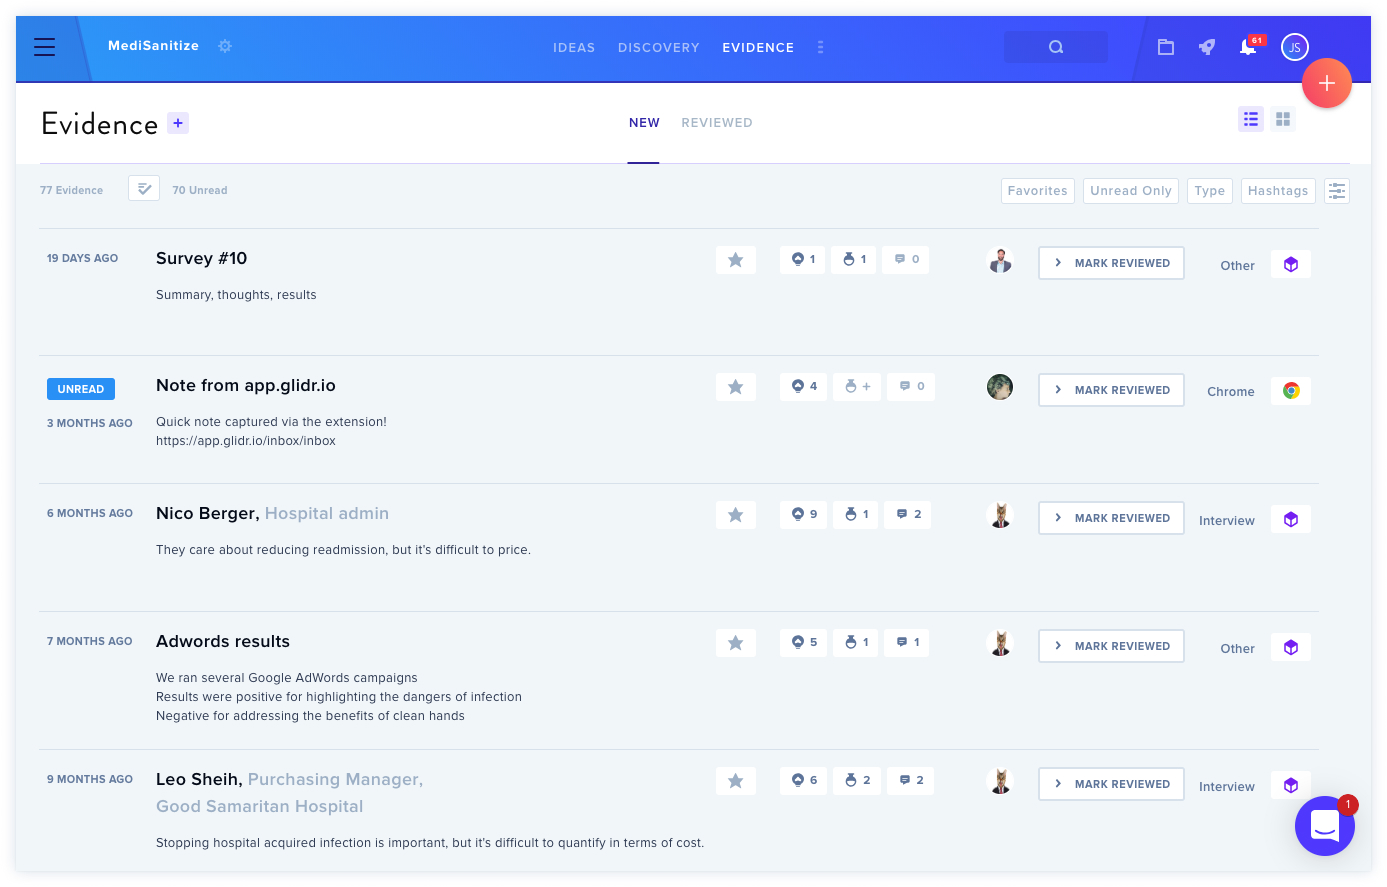Expand the more navigation options dots

tap(820, 47)
